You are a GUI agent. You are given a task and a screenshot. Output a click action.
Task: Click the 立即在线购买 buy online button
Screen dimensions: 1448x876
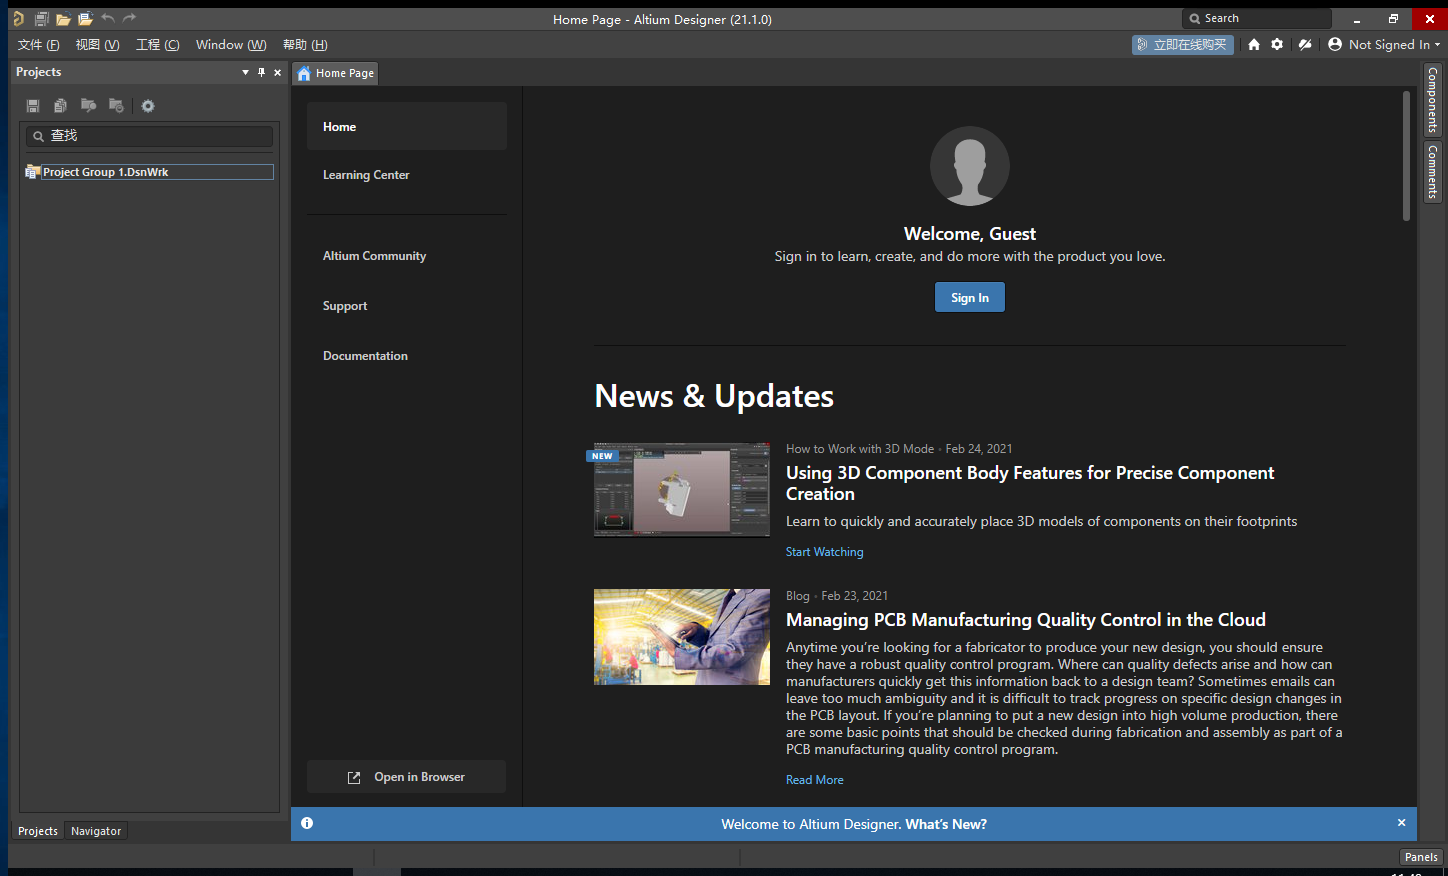(x=1183, y=44)
